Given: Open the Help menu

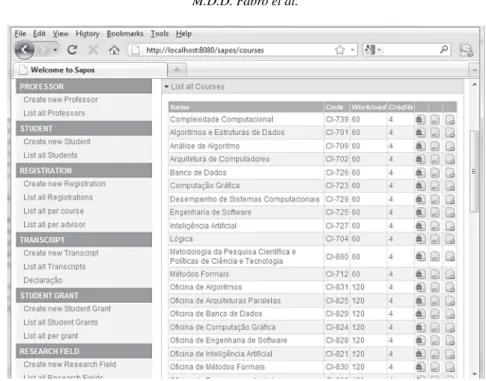Looking at the screenshot, I should tap(184, 34).
